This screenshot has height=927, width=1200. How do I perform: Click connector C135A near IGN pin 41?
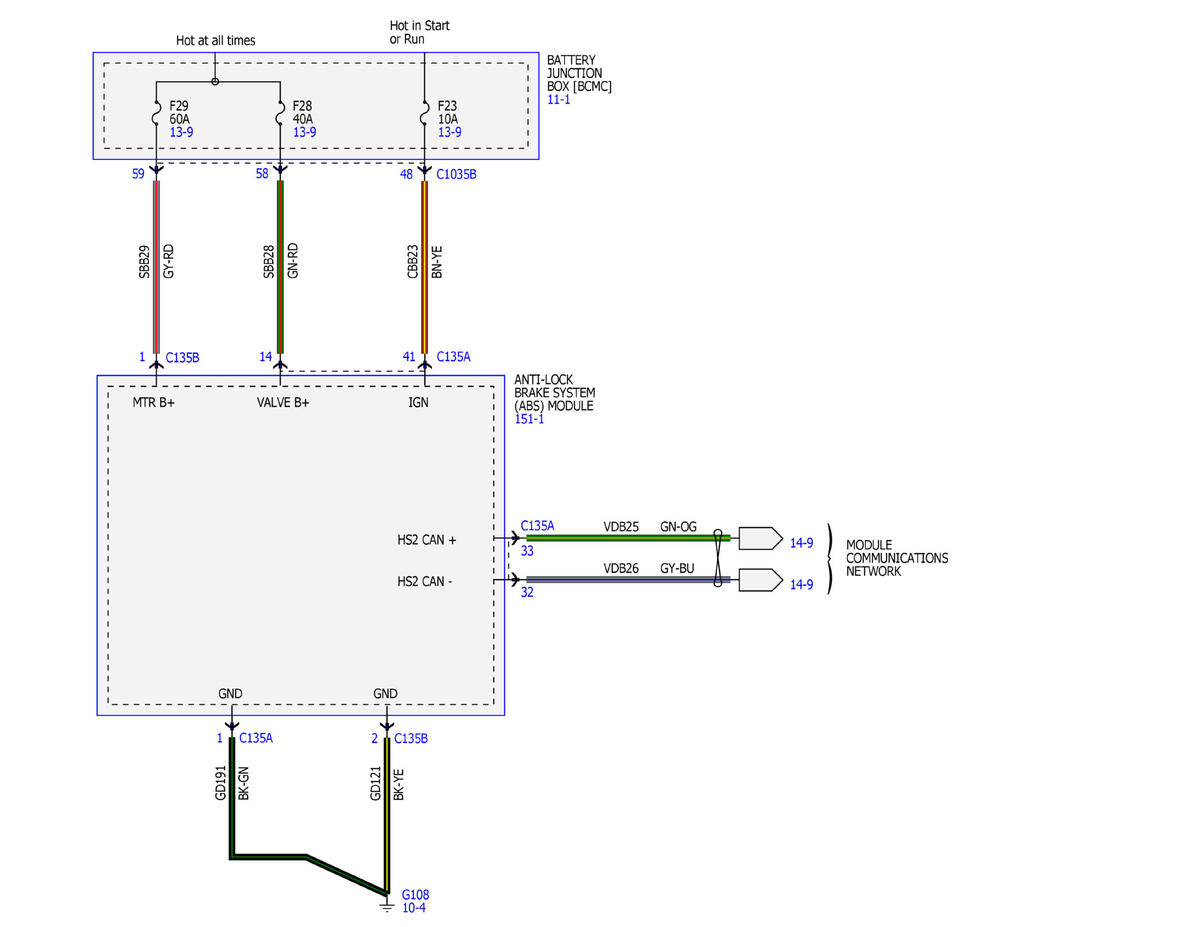(x=453, y=356)
